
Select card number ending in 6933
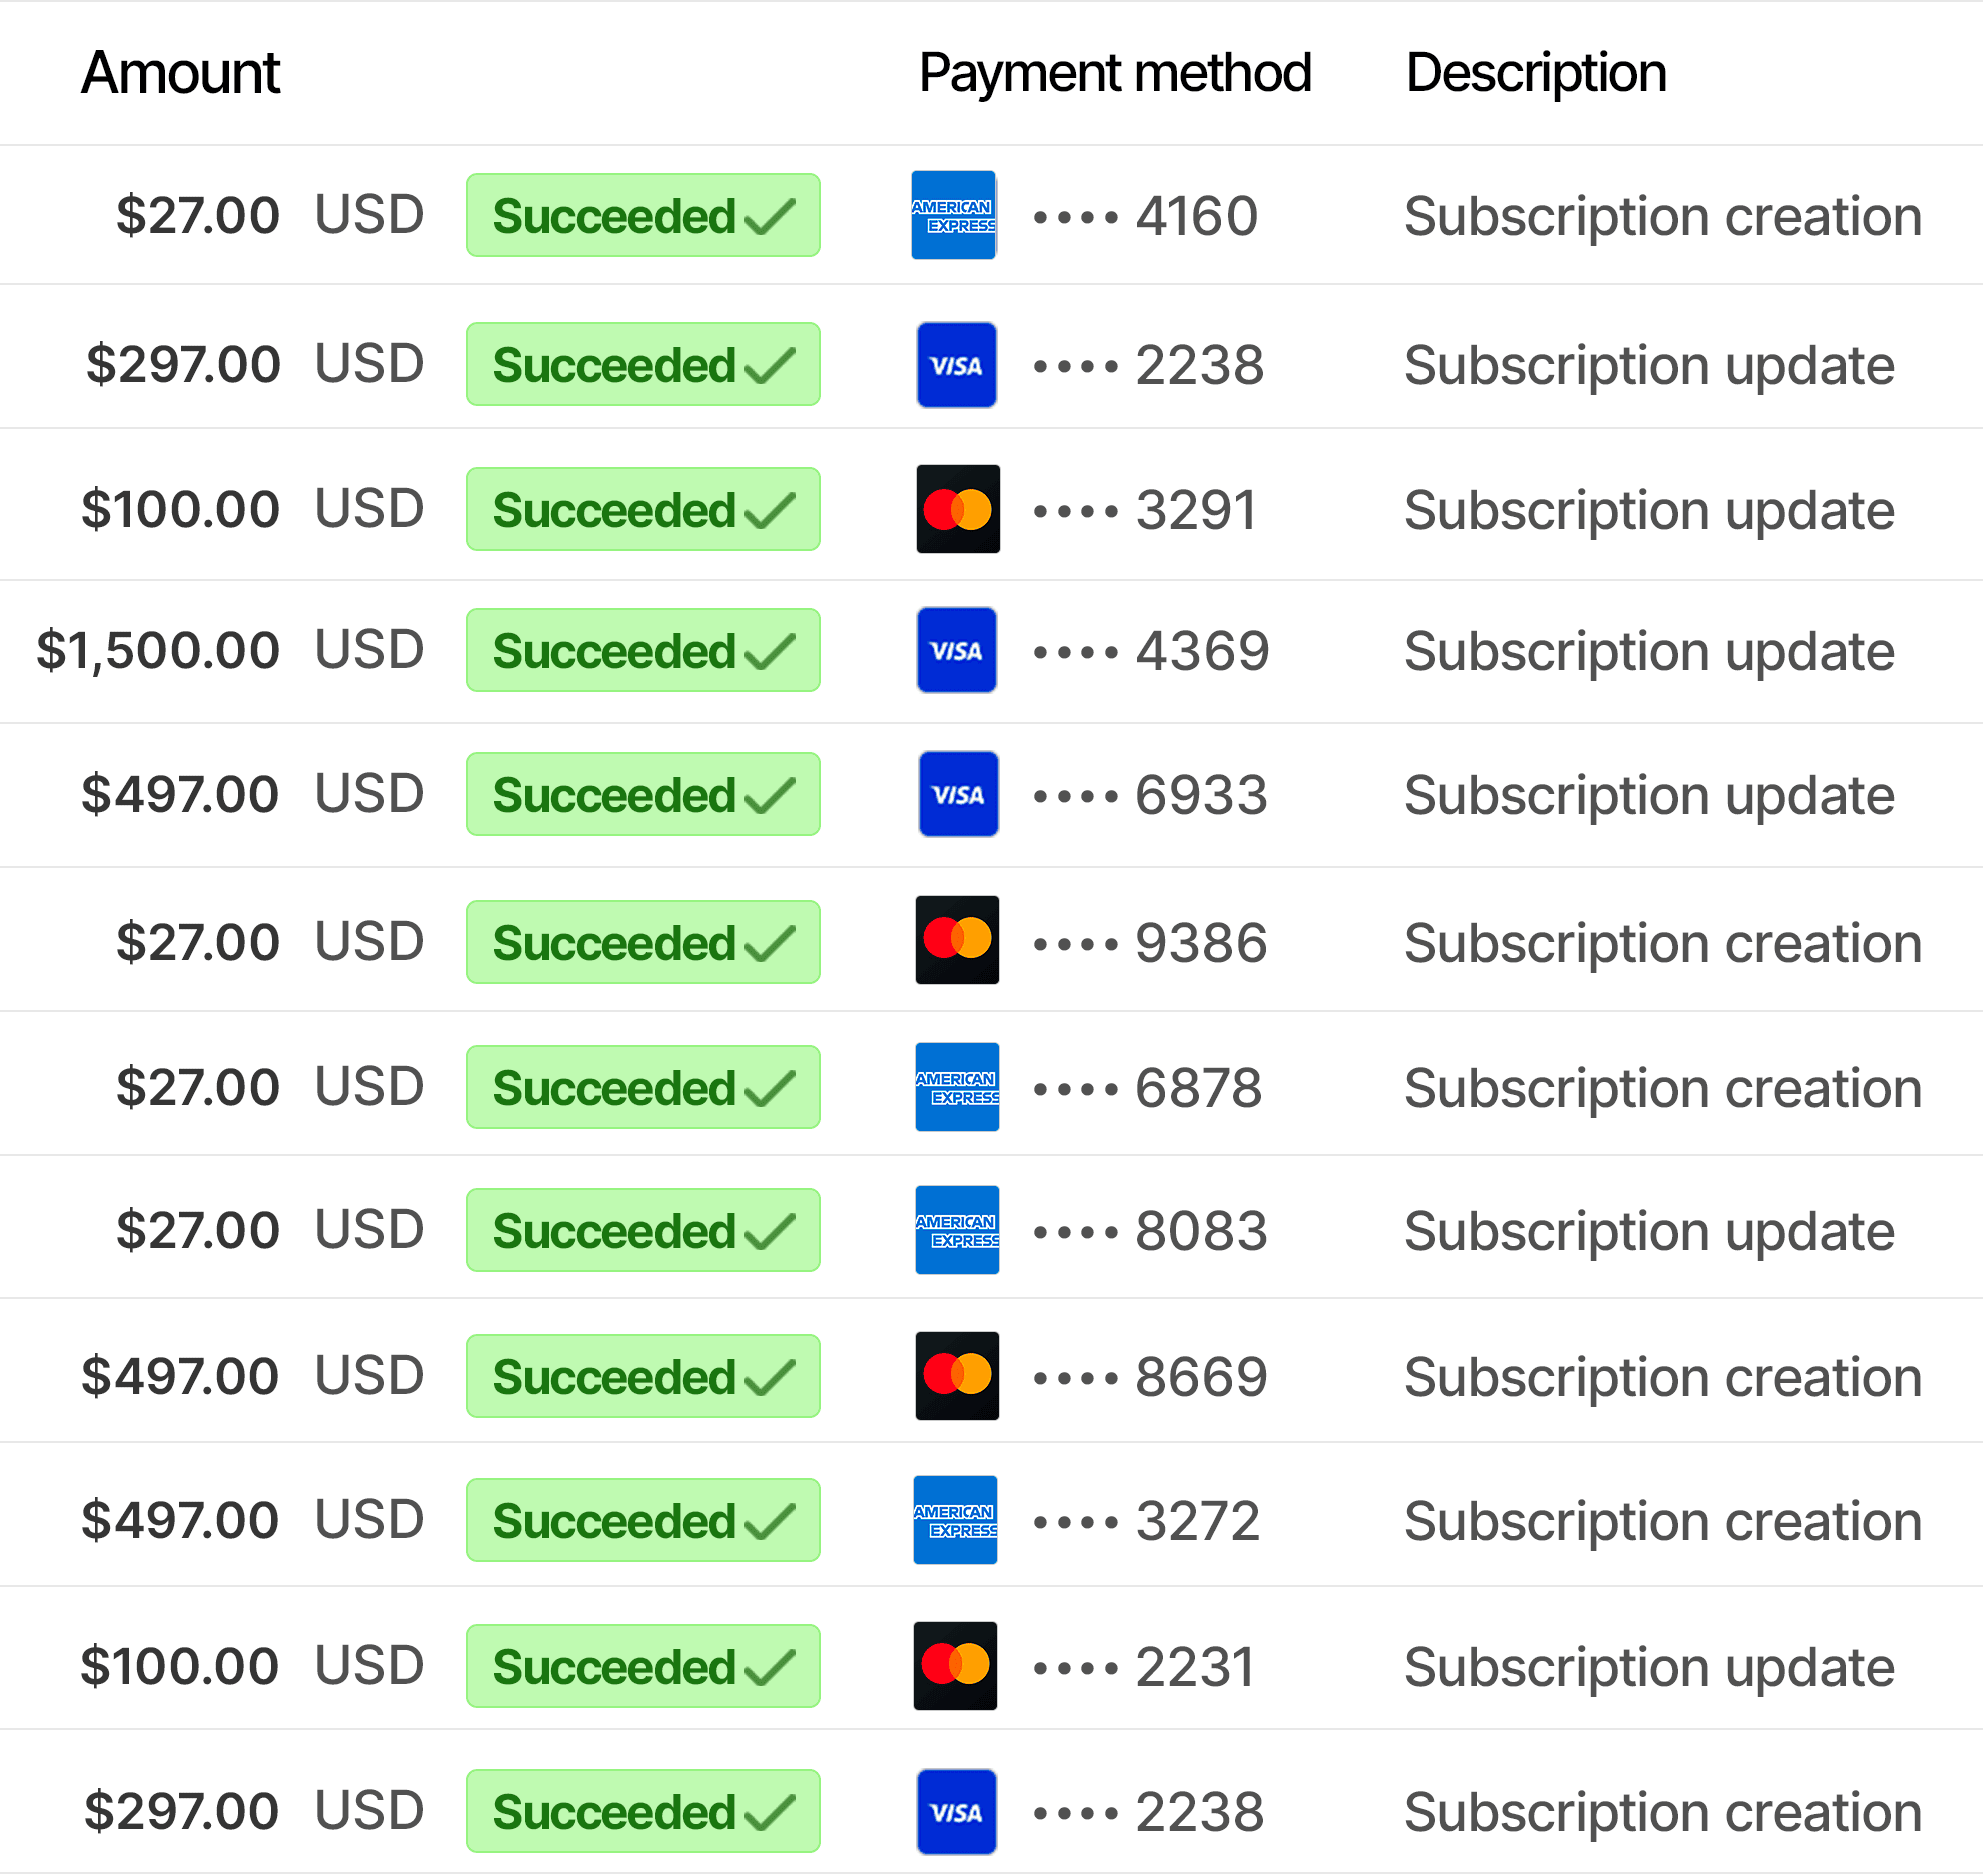(x=1200, y=795)
